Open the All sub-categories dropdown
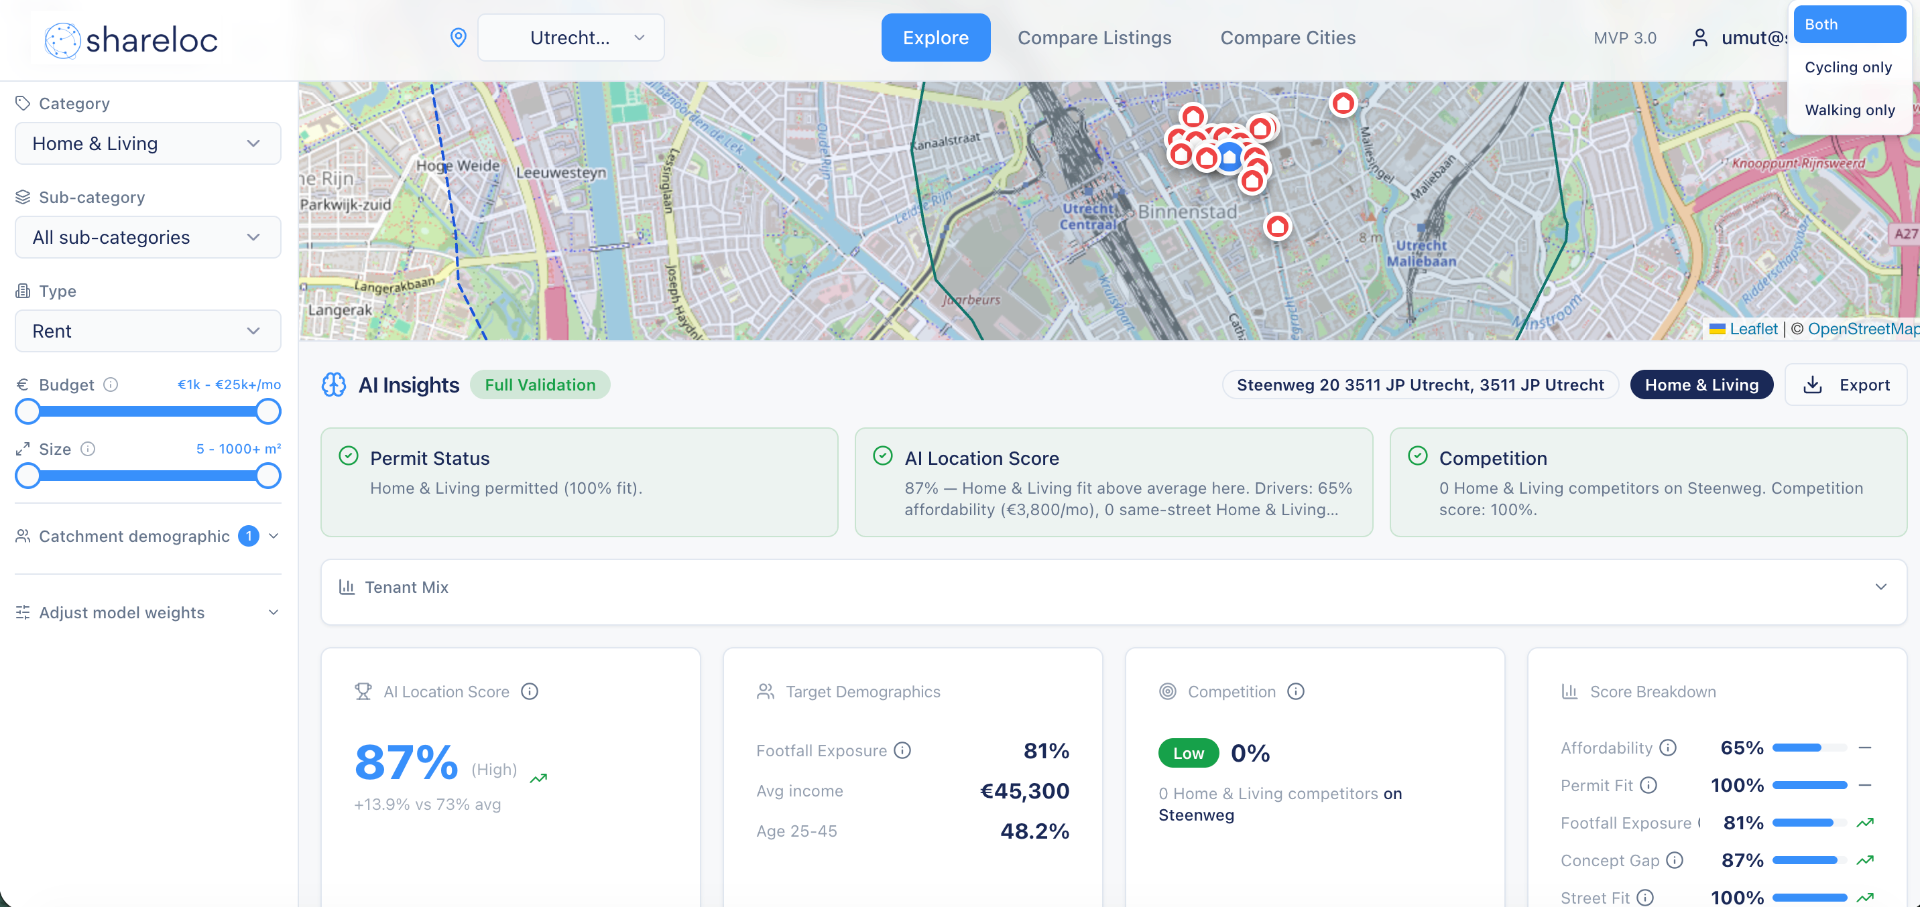This screenshot has width=1920, height=907. [148, 238]
